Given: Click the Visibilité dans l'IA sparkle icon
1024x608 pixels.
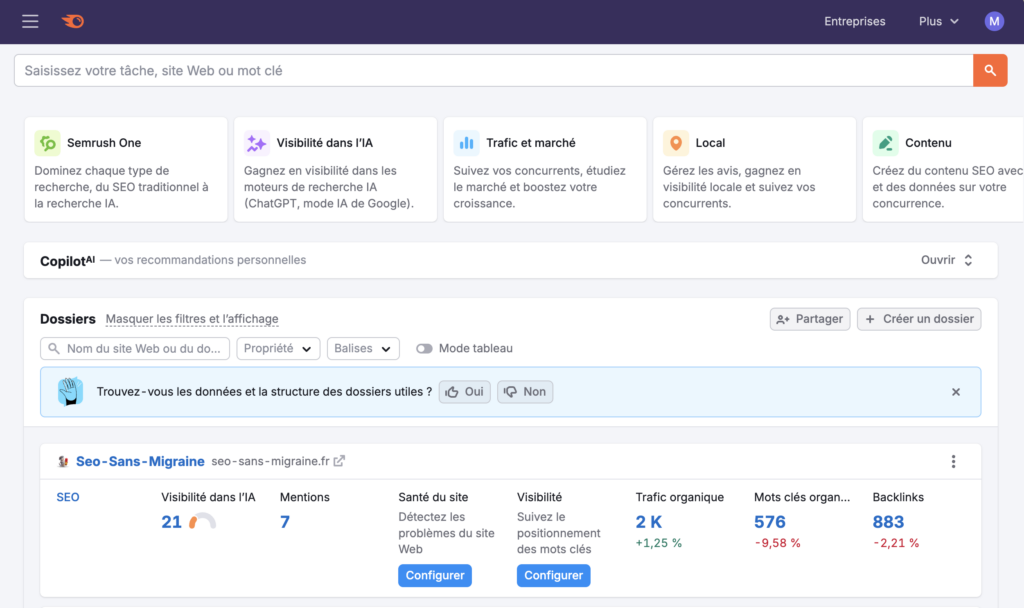Looking at the screenshot, I should click(x=257, y=143).
